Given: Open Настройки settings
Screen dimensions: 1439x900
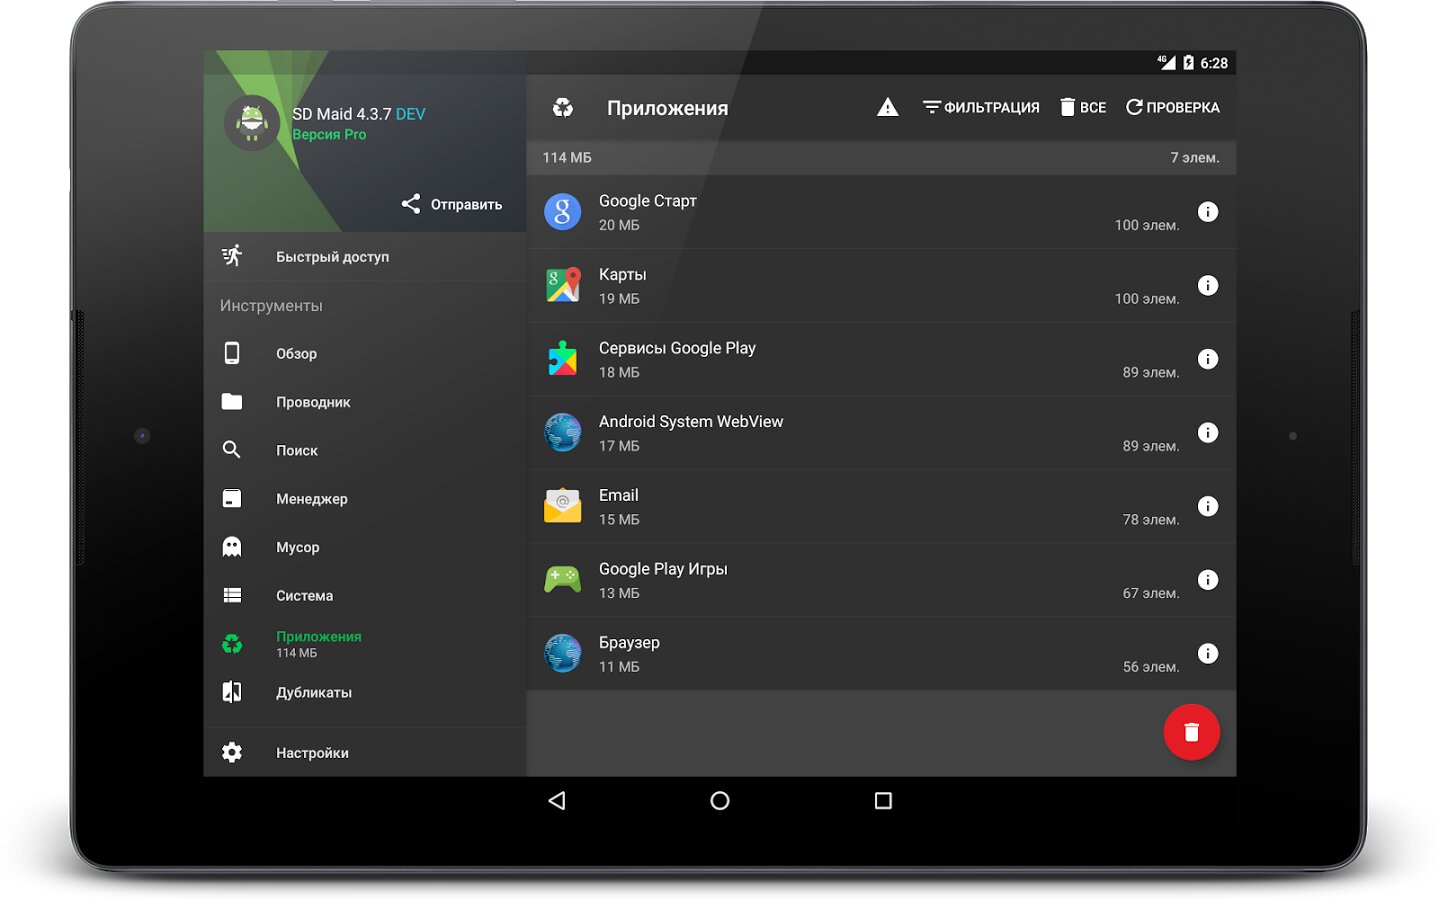Looking at the screenshot, I should [365, 752].
